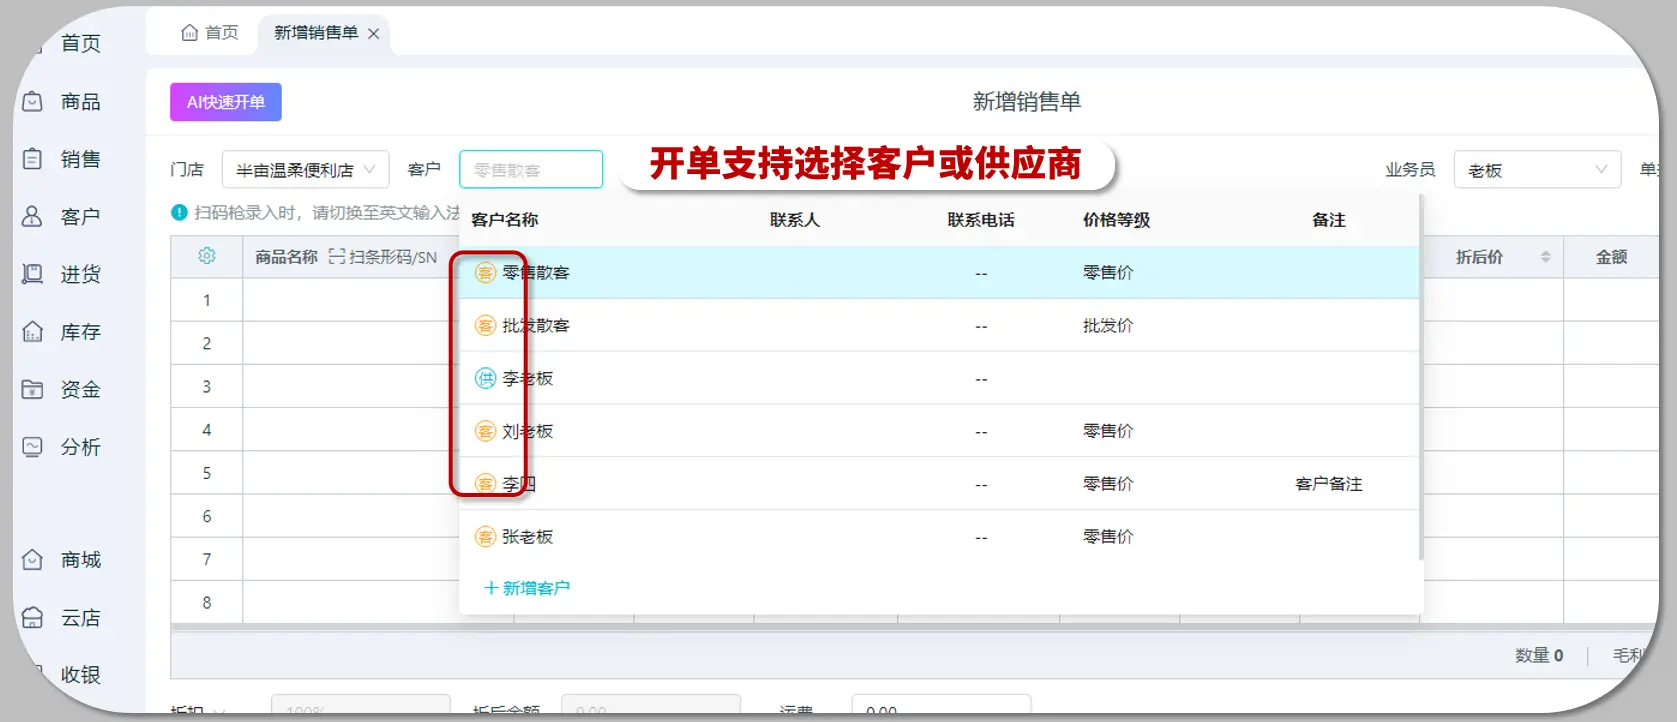1677x722 pixels.
Task: Click the table column settings gear icon
Action: 207,256
